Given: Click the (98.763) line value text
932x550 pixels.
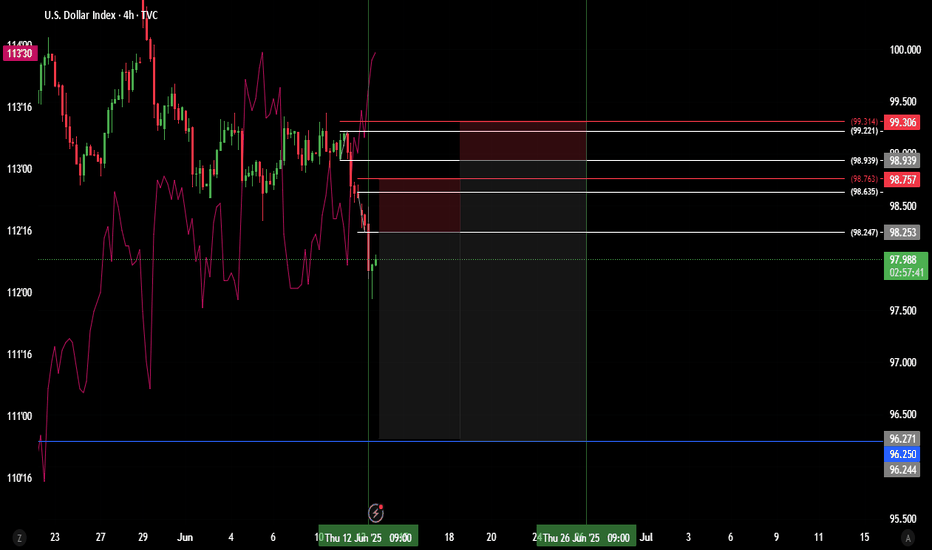Looking at the screenshot, I should click(x=864, y=178).
